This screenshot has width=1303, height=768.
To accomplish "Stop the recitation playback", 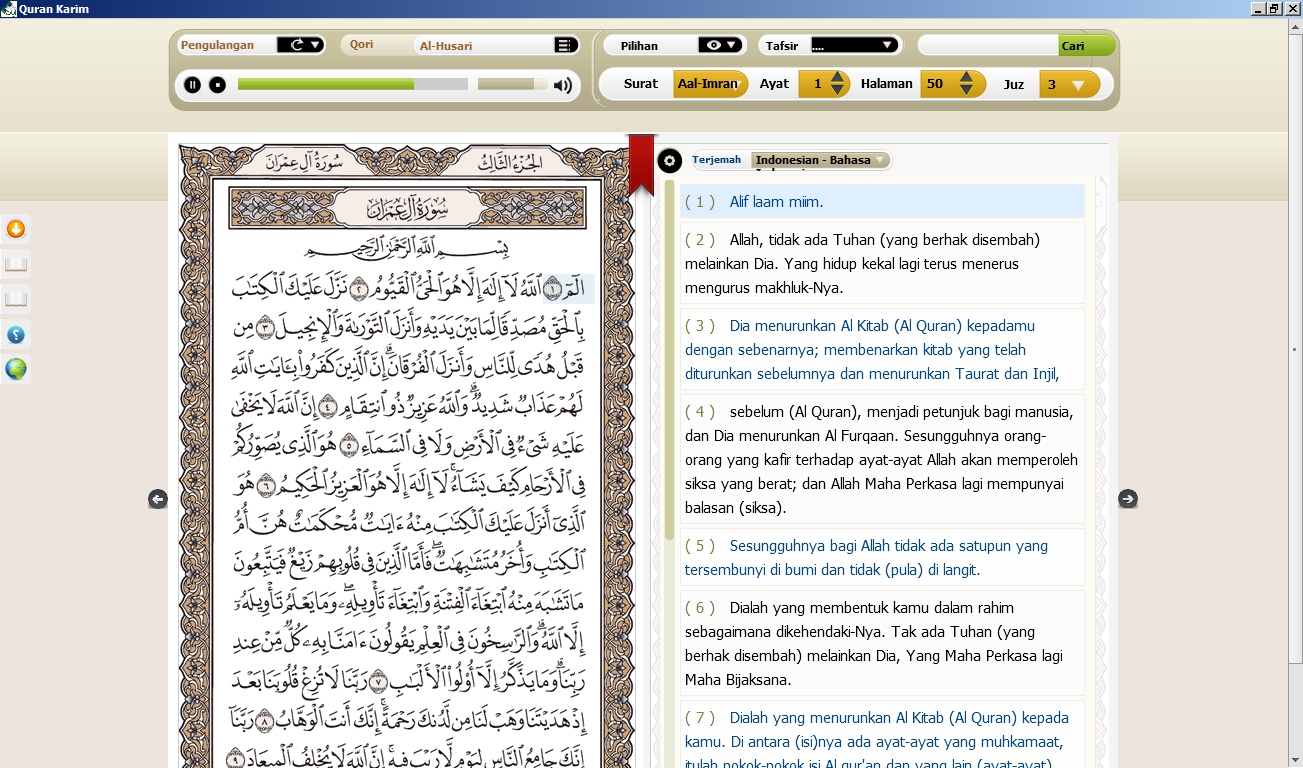I will tap(217, 85).
